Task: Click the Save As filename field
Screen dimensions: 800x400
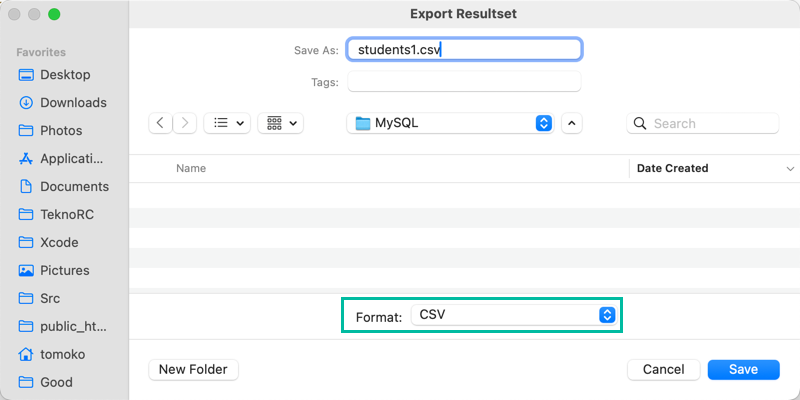Action: pyautogui.click(x=464, y=49)
